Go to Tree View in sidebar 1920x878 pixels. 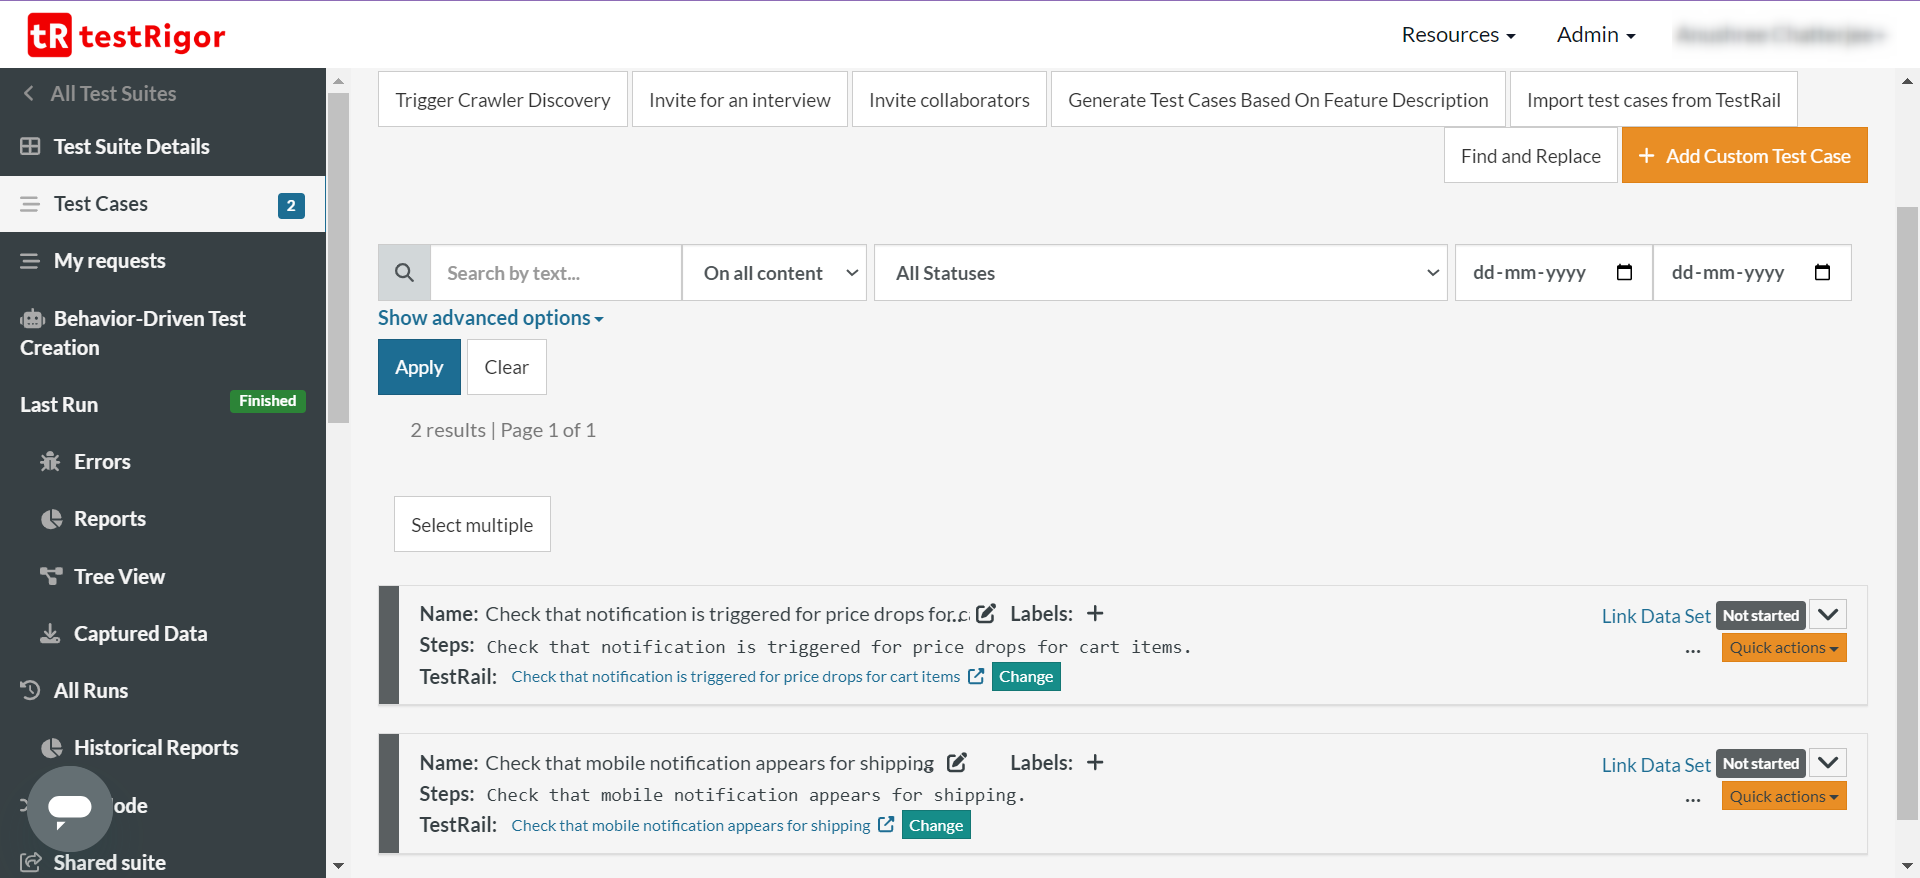coord(119,577)
